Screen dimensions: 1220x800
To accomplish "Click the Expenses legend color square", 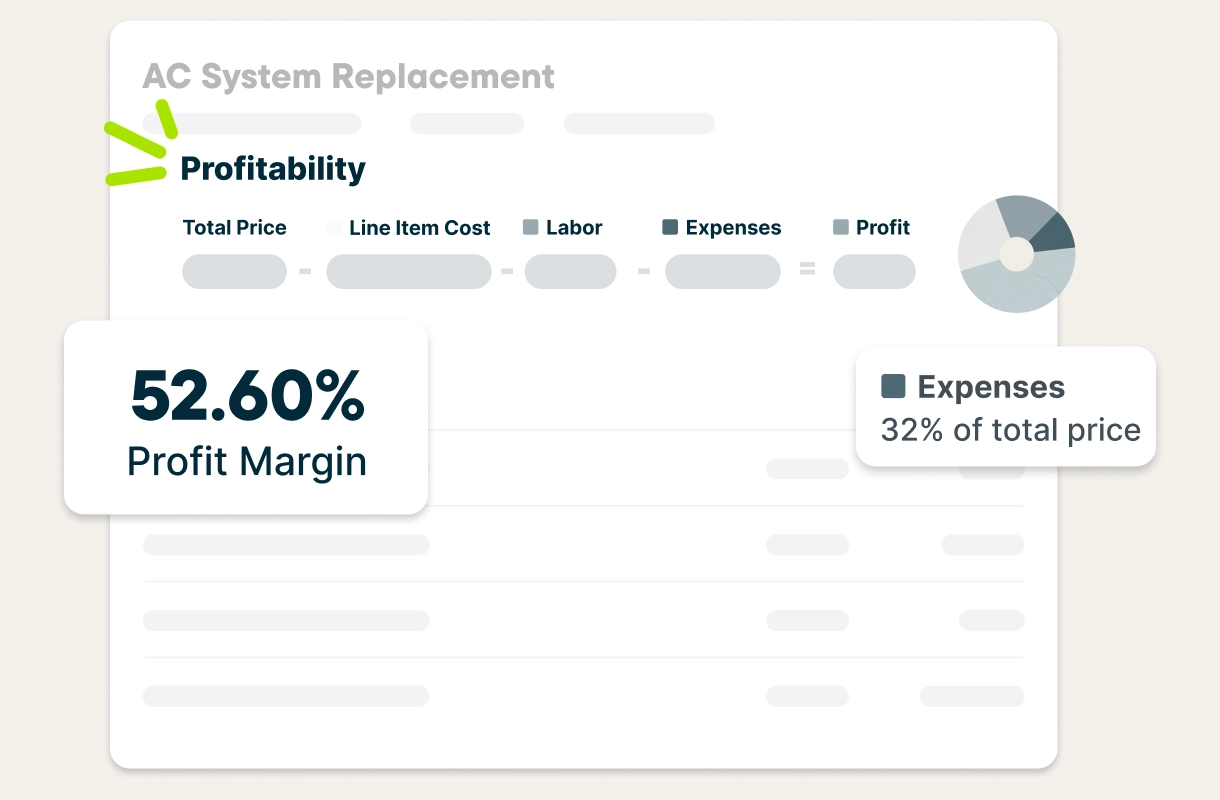I will click(670, 228).
